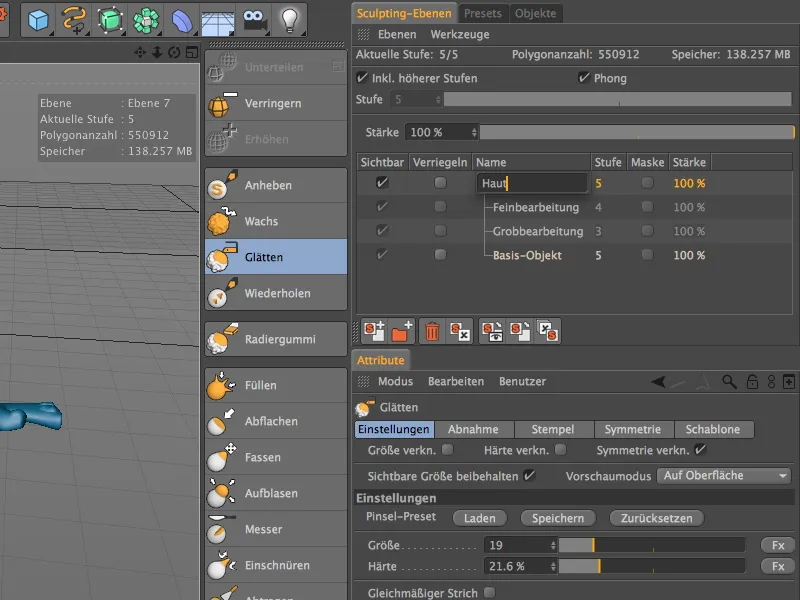Add a cube primitive object
The width and height of the screenshot is (800, 600).
38,20
